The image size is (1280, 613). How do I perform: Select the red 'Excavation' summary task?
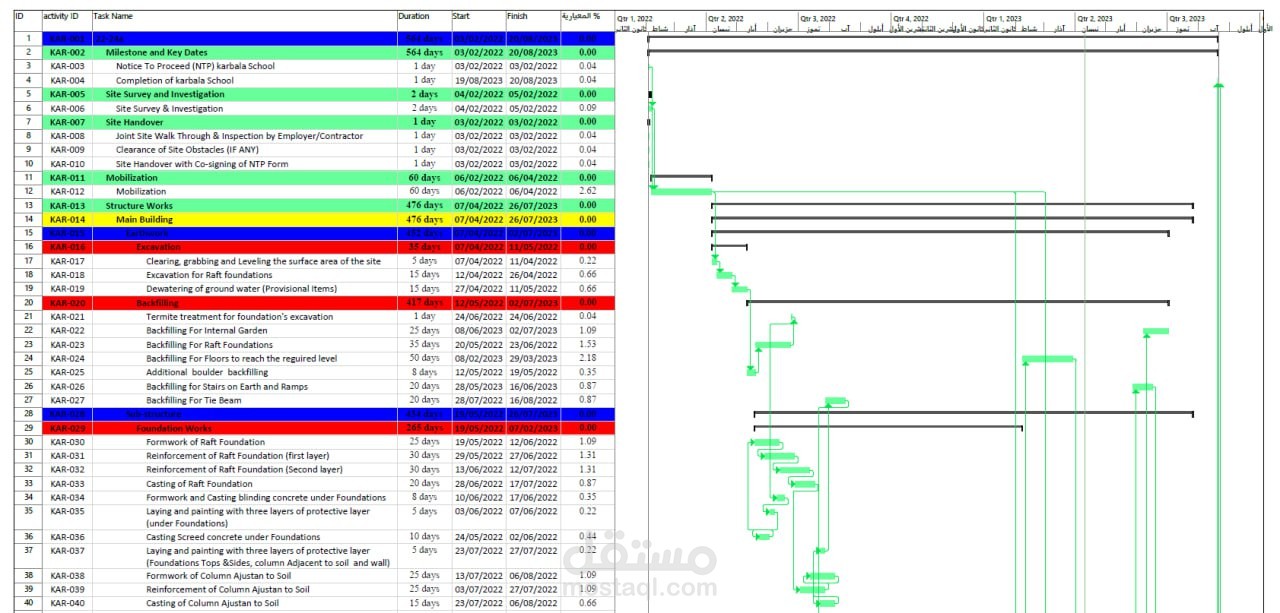[158, 247]
